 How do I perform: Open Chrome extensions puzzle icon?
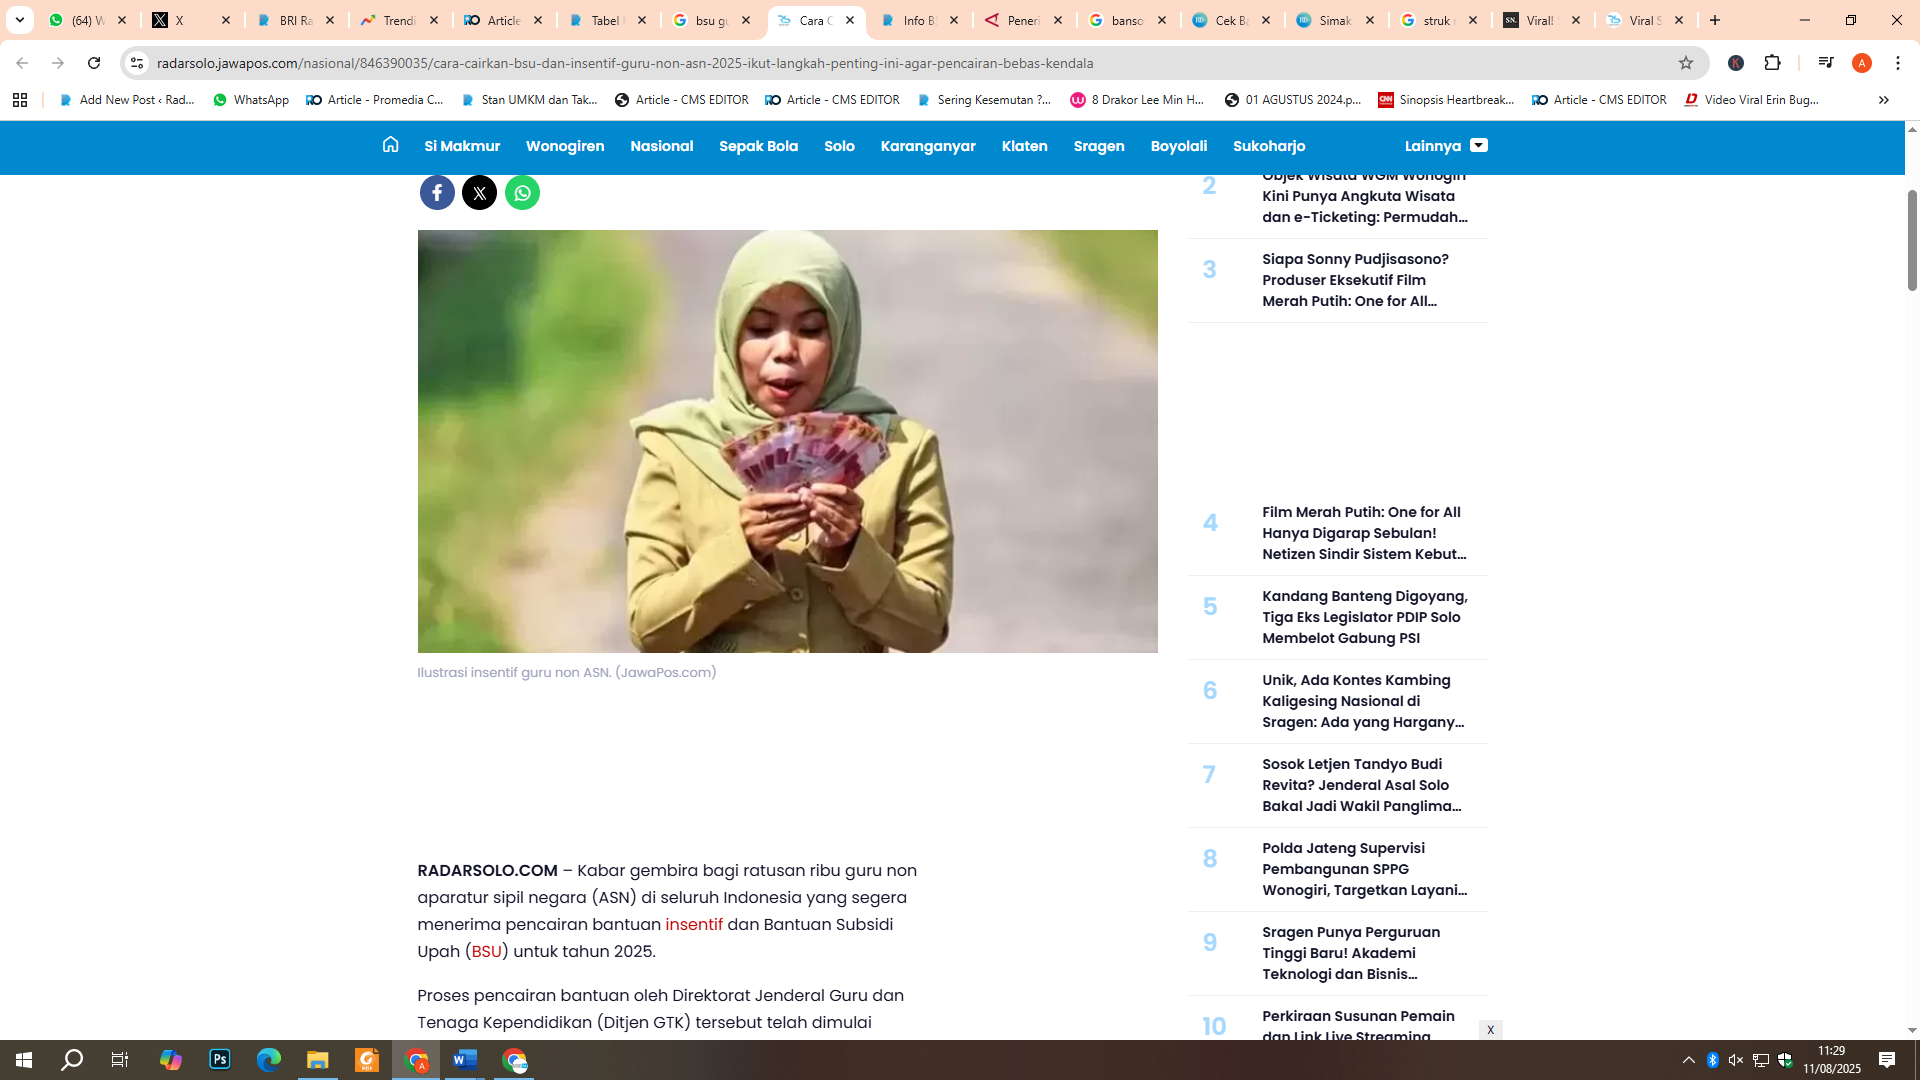click(x=1773, y=63)
